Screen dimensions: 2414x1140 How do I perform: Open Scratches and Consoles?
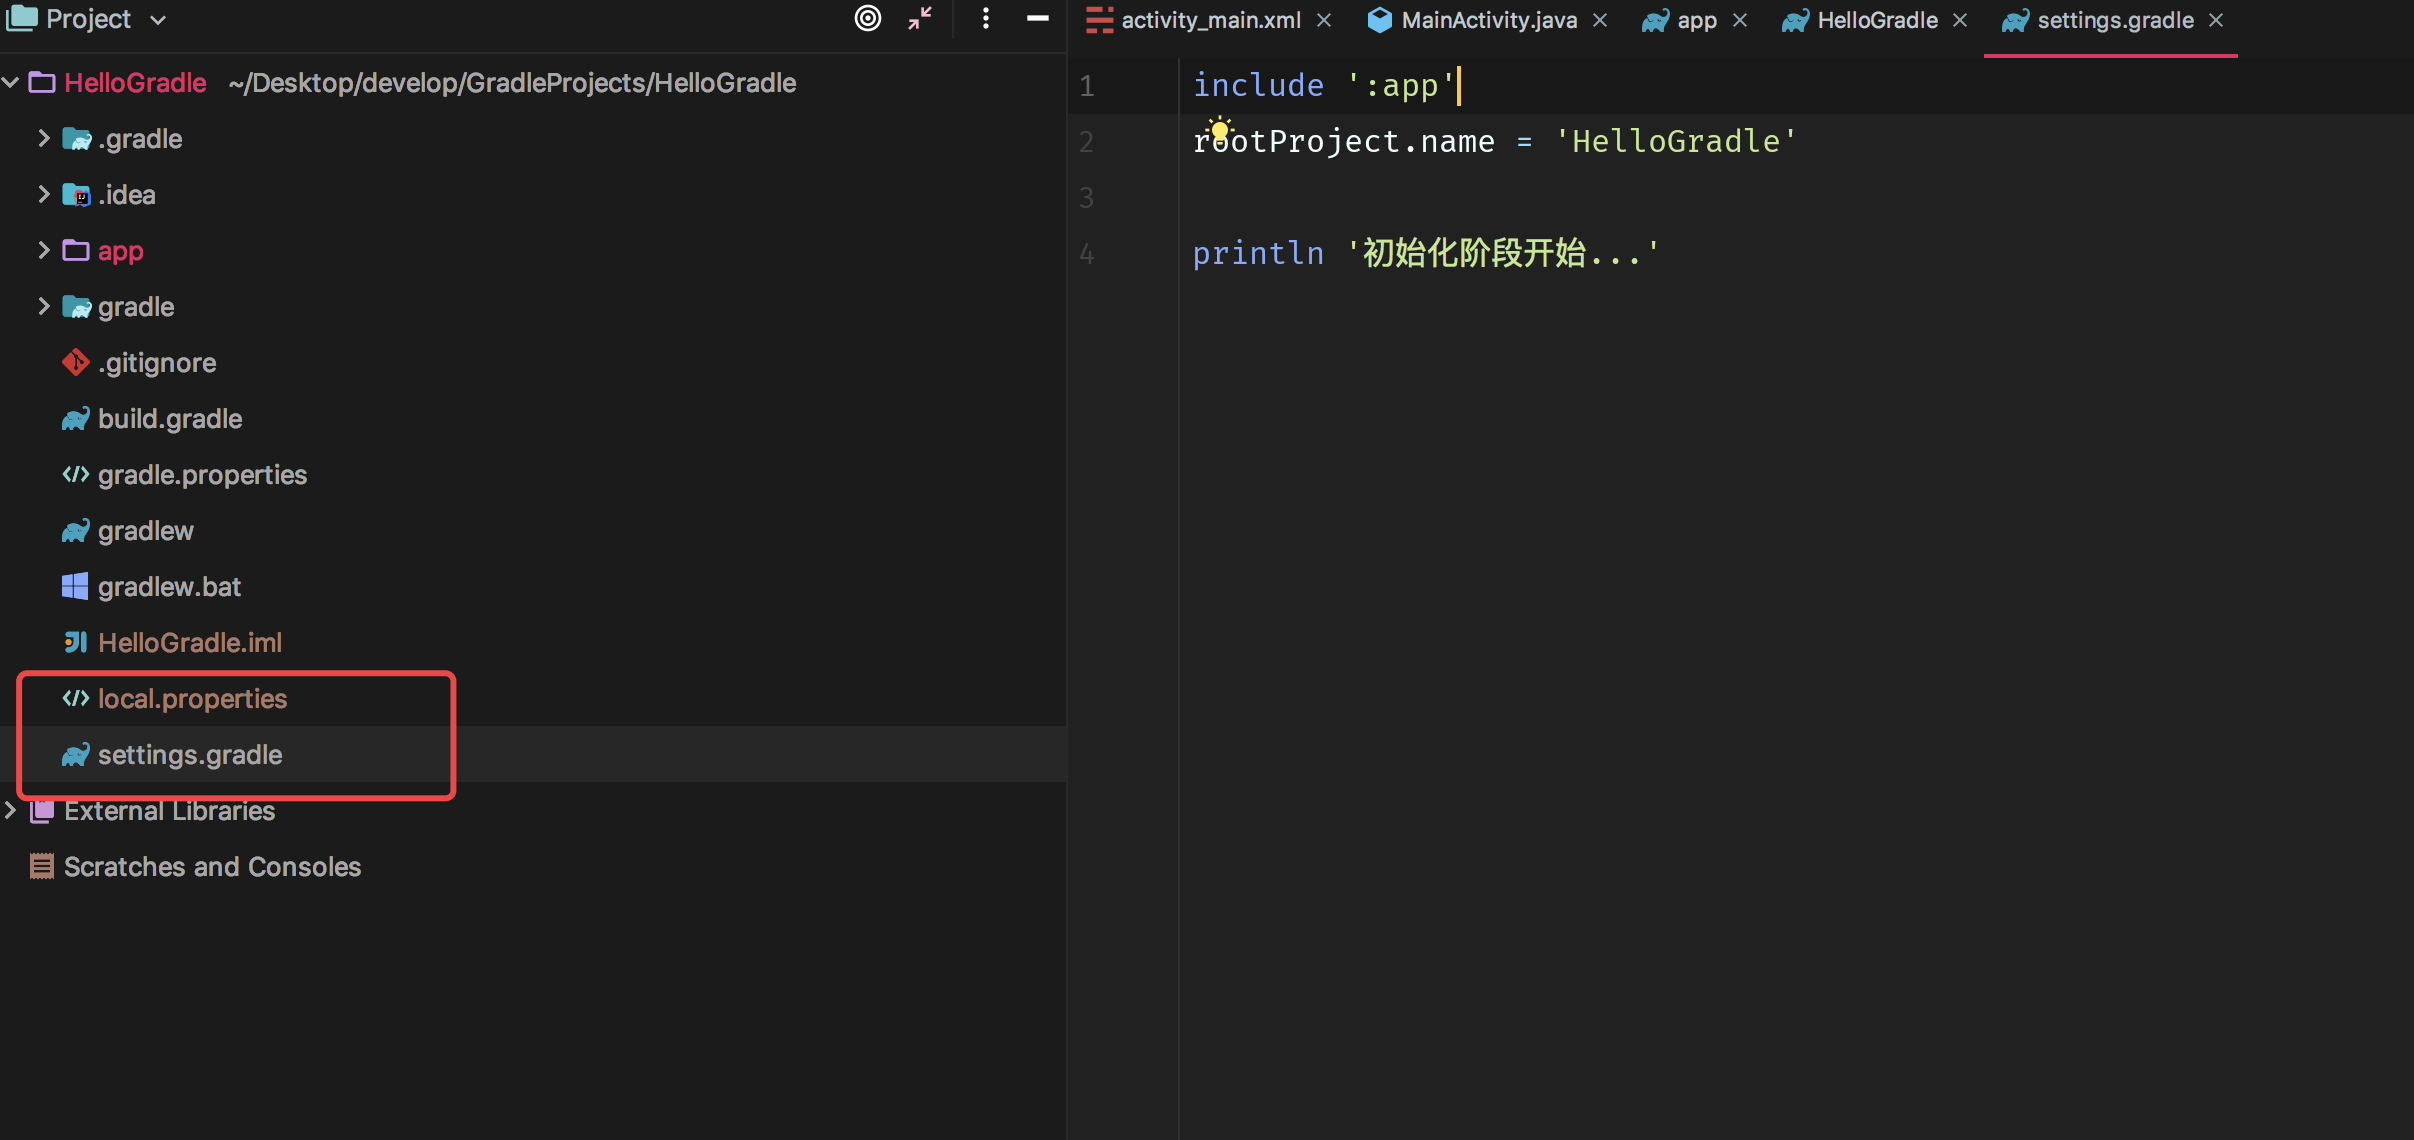pos(212,867)
